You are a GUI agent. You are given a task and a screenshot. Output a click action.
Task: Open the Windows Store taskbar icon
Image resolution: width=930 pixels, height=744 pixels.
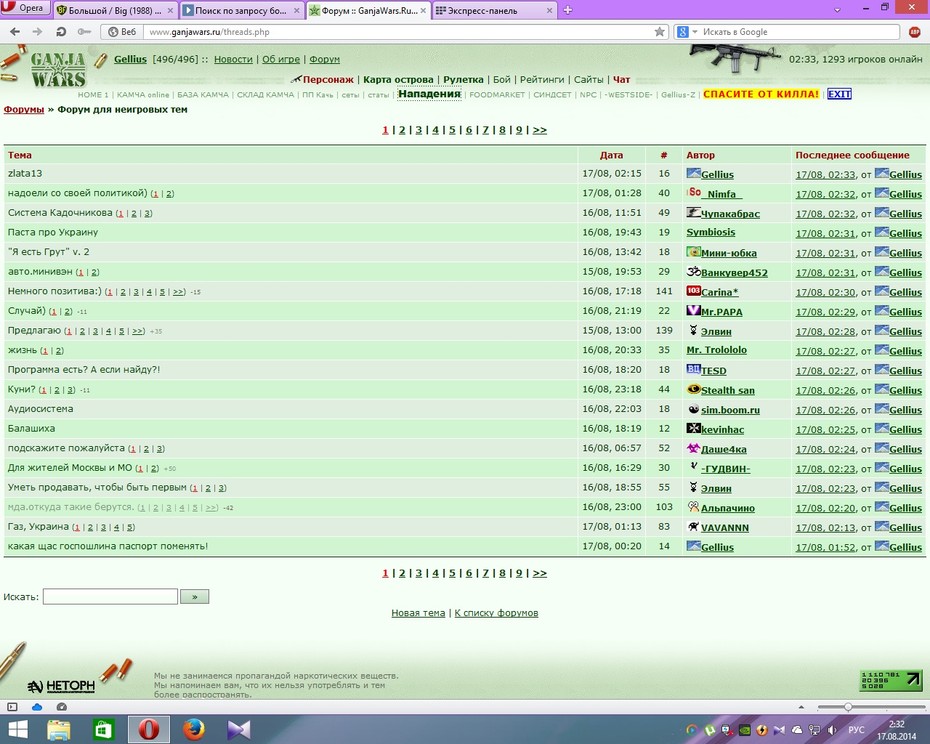103,730
